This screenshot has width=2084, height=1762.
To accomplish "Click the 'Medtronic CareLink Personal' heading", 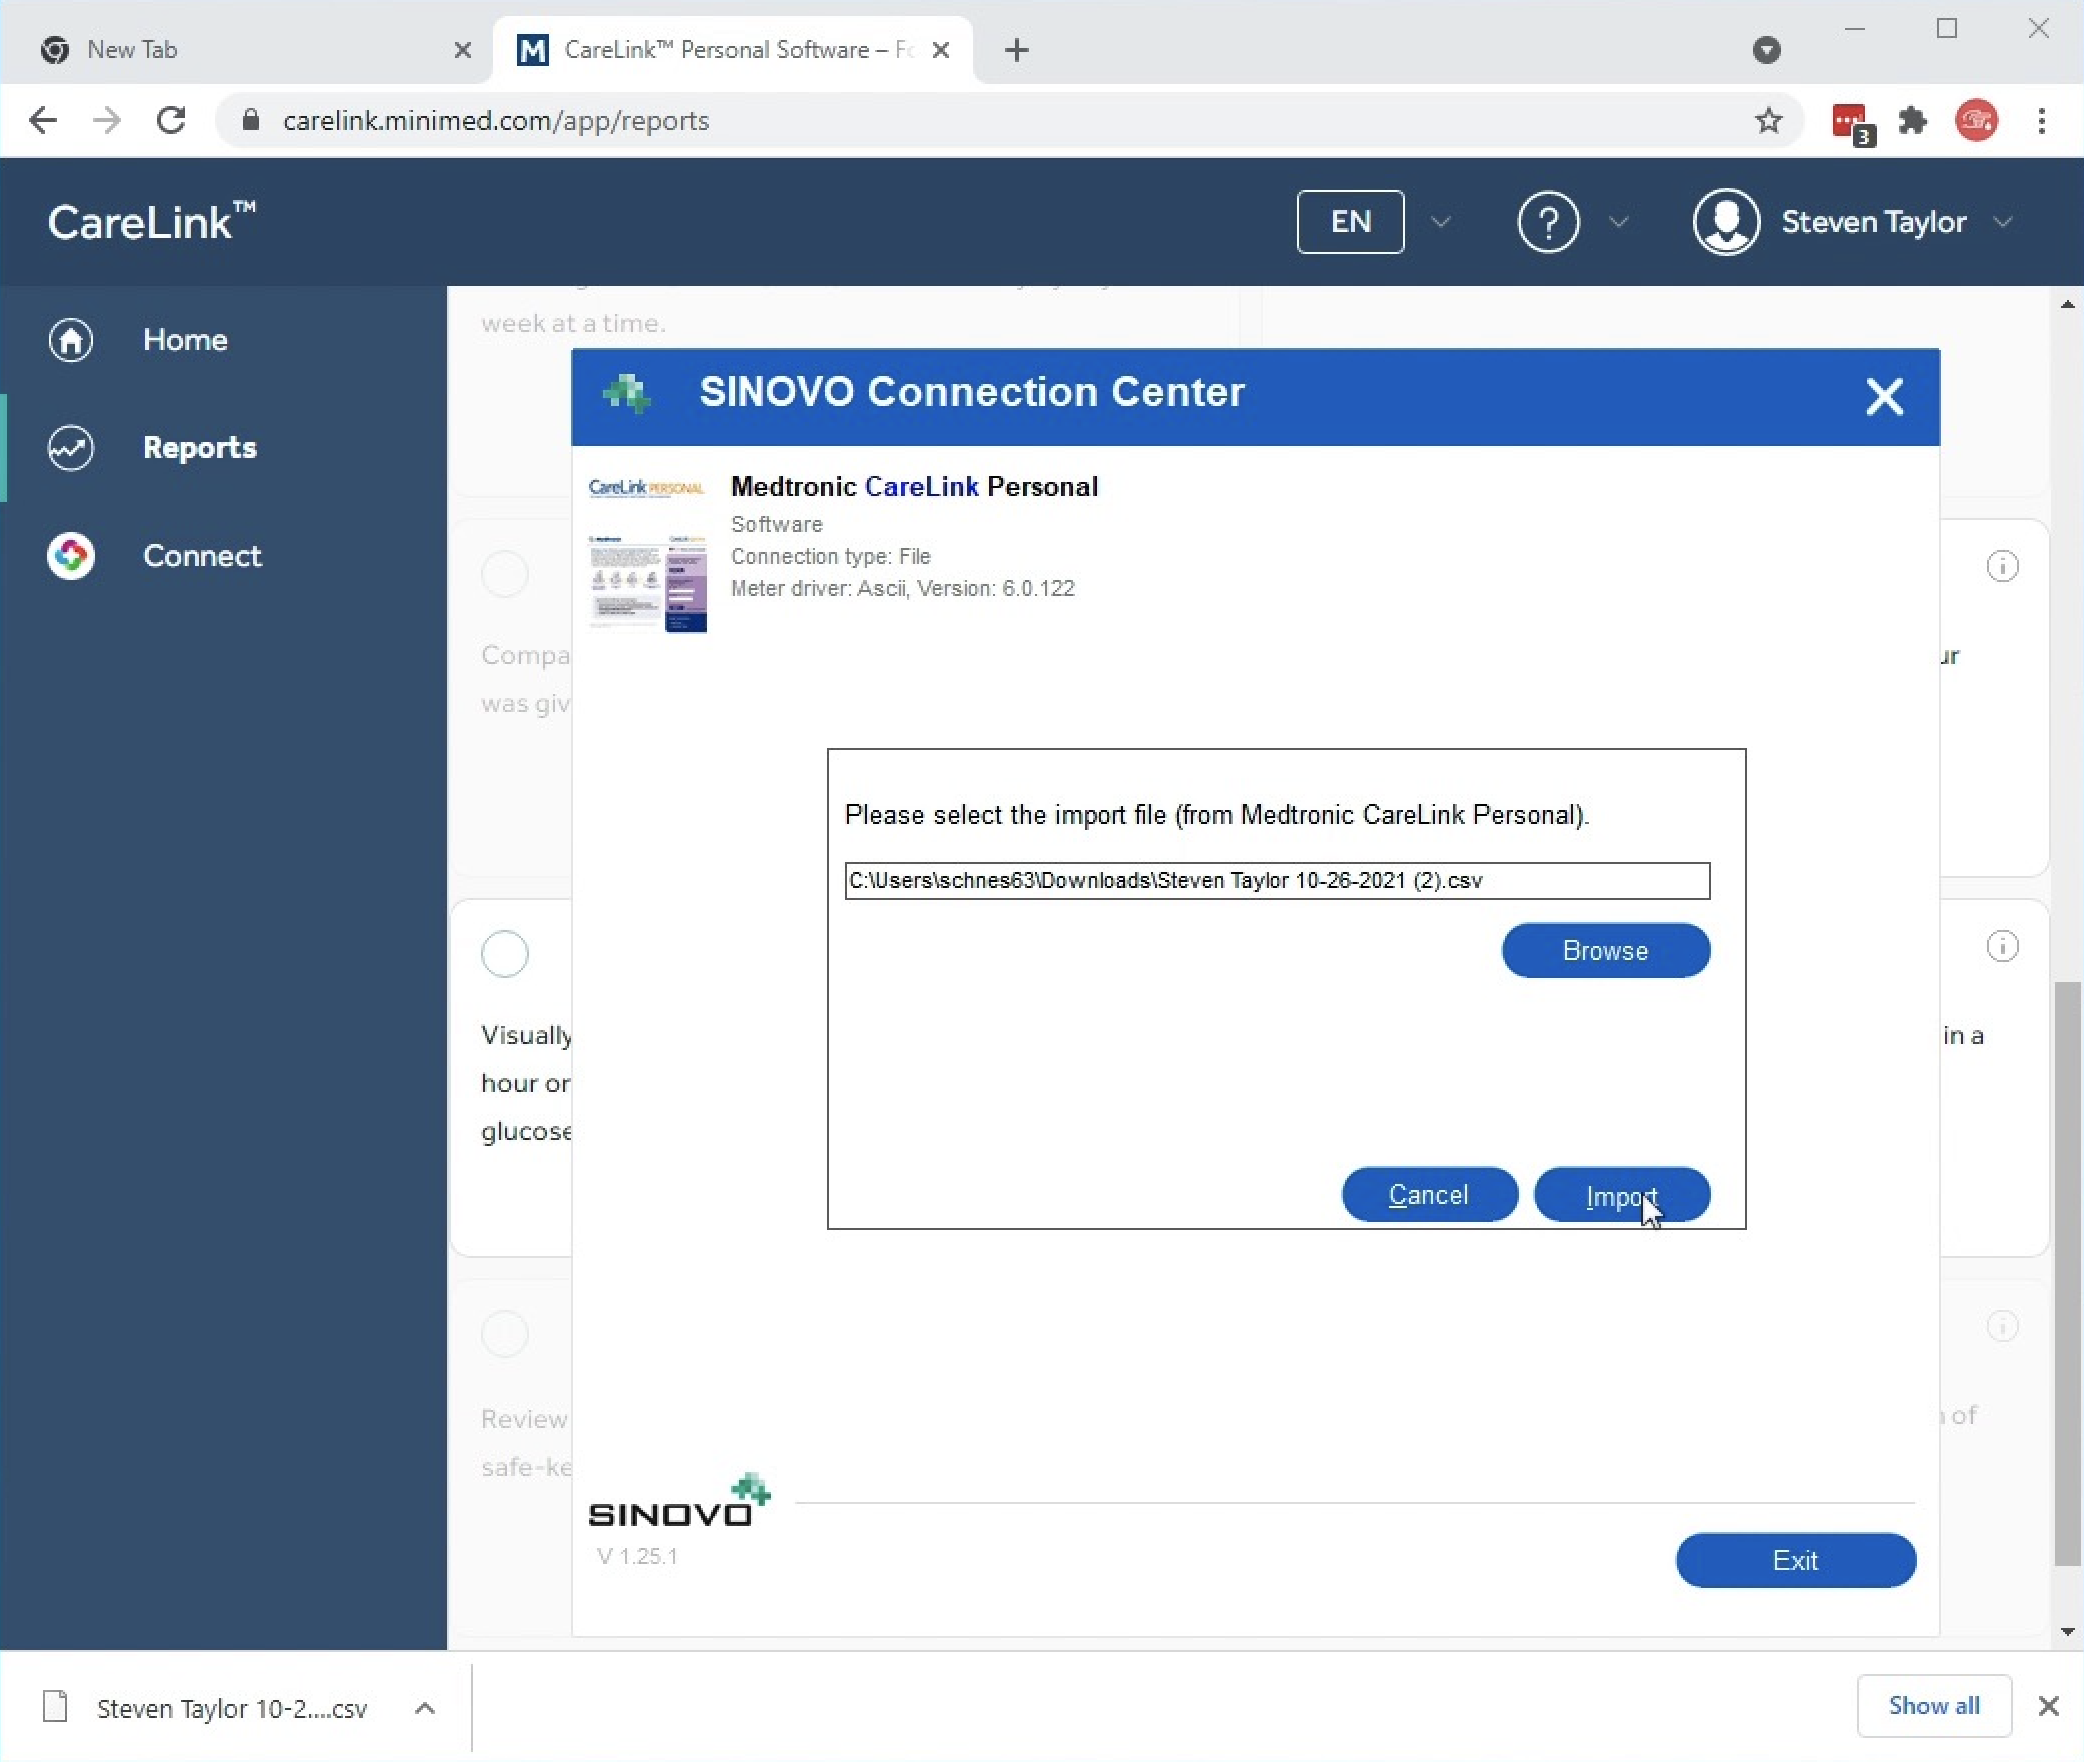I will 914,486.
